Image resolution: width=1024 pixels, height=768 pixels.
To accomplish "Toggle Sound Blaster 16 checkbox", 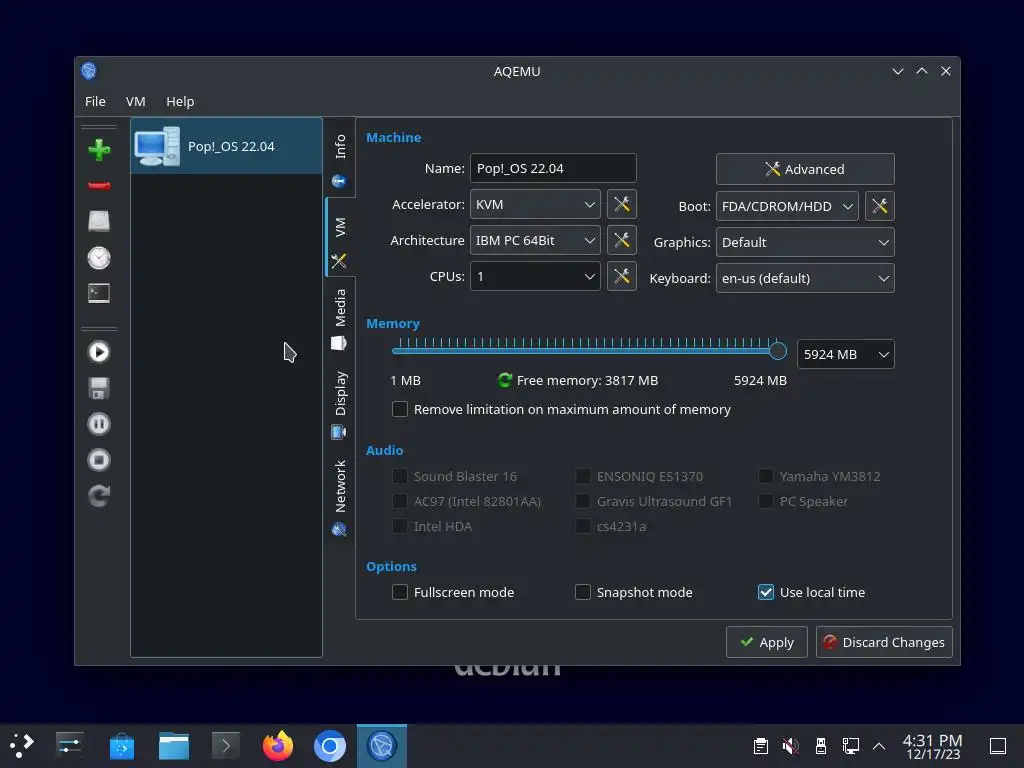I will pyautogui.click(x=400, y=476).
